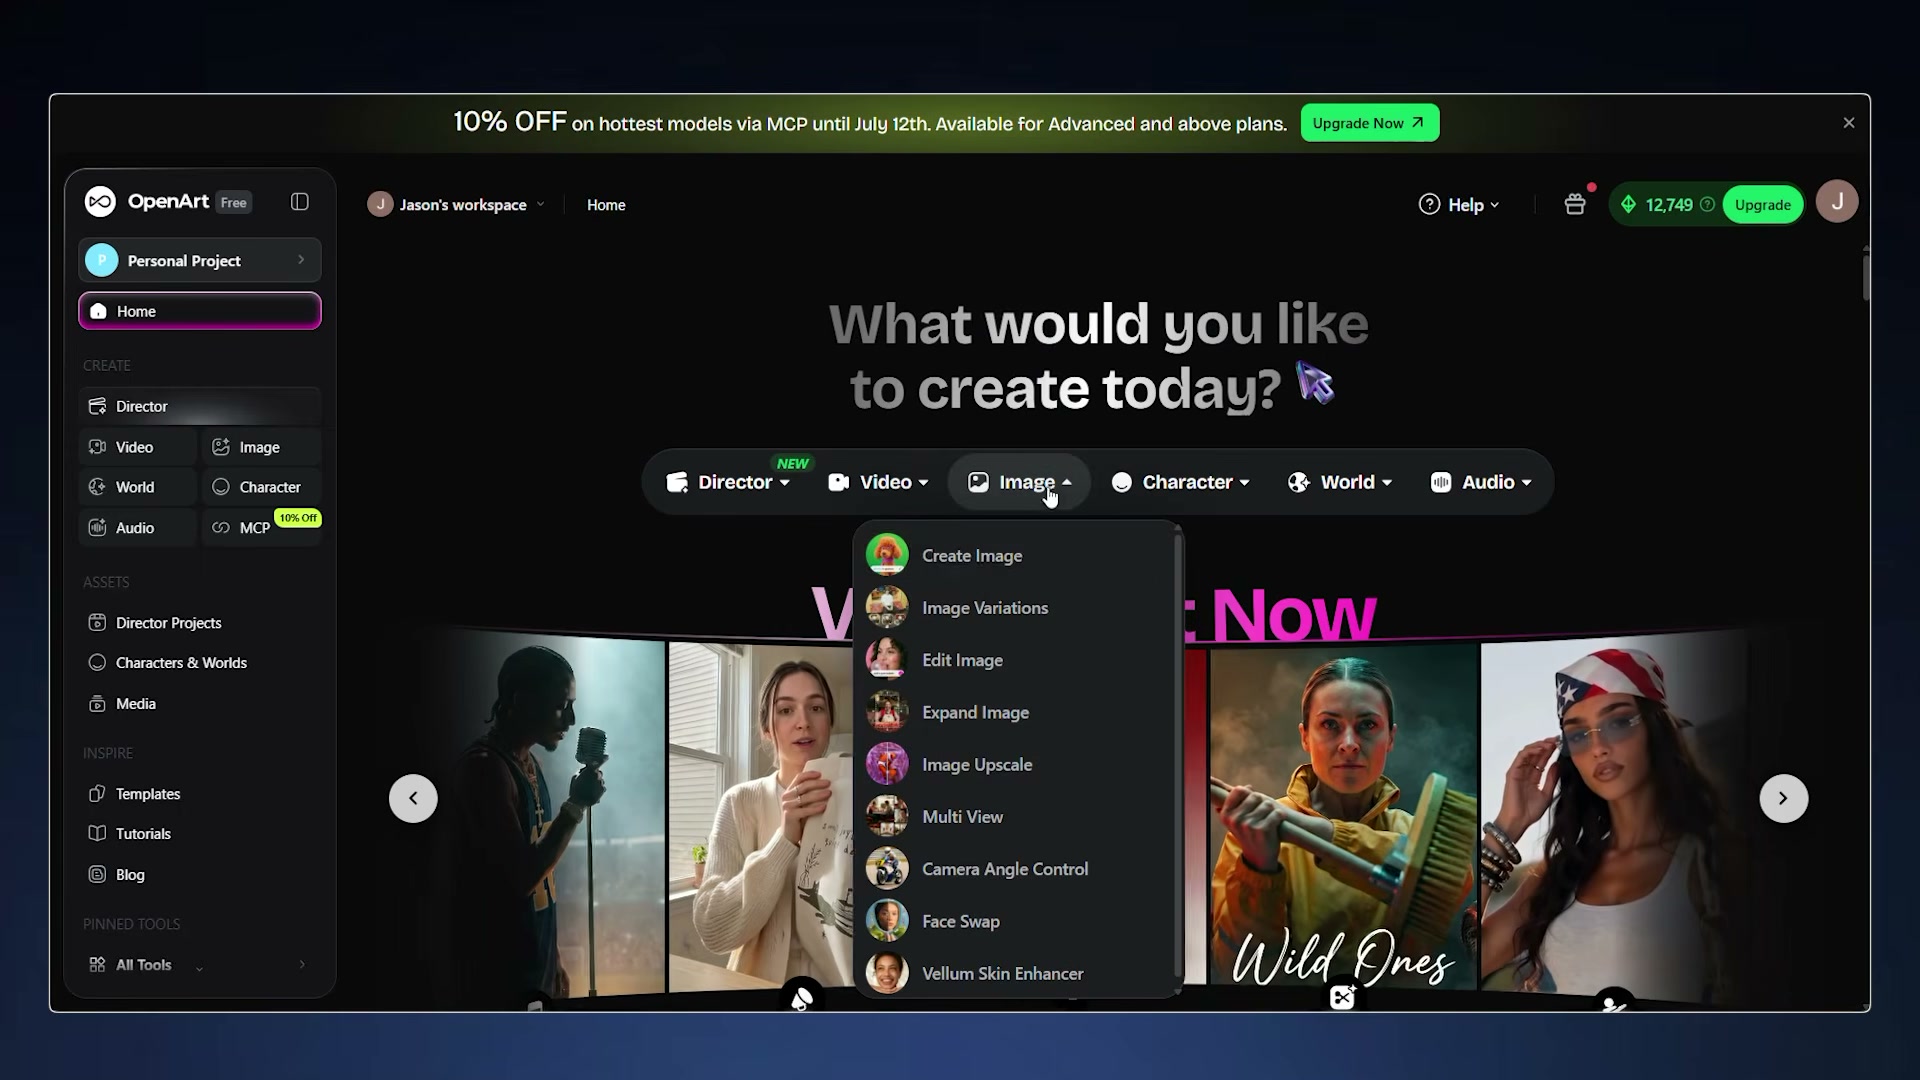The height and width of the screenshot is (1080, 1920).
Task: Open the Audio dropdown in the create bar
Action: (x=1481, y=482)
